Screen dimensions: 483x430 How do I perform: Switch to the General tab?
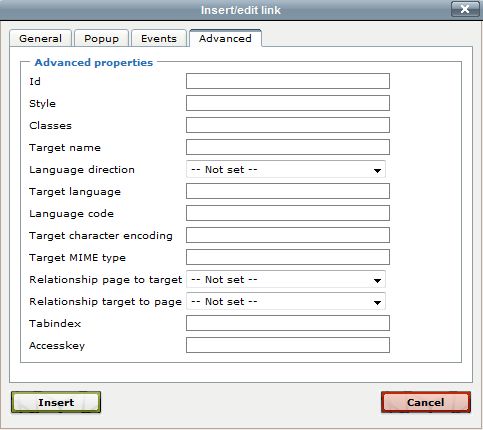(x=40, y=38)
